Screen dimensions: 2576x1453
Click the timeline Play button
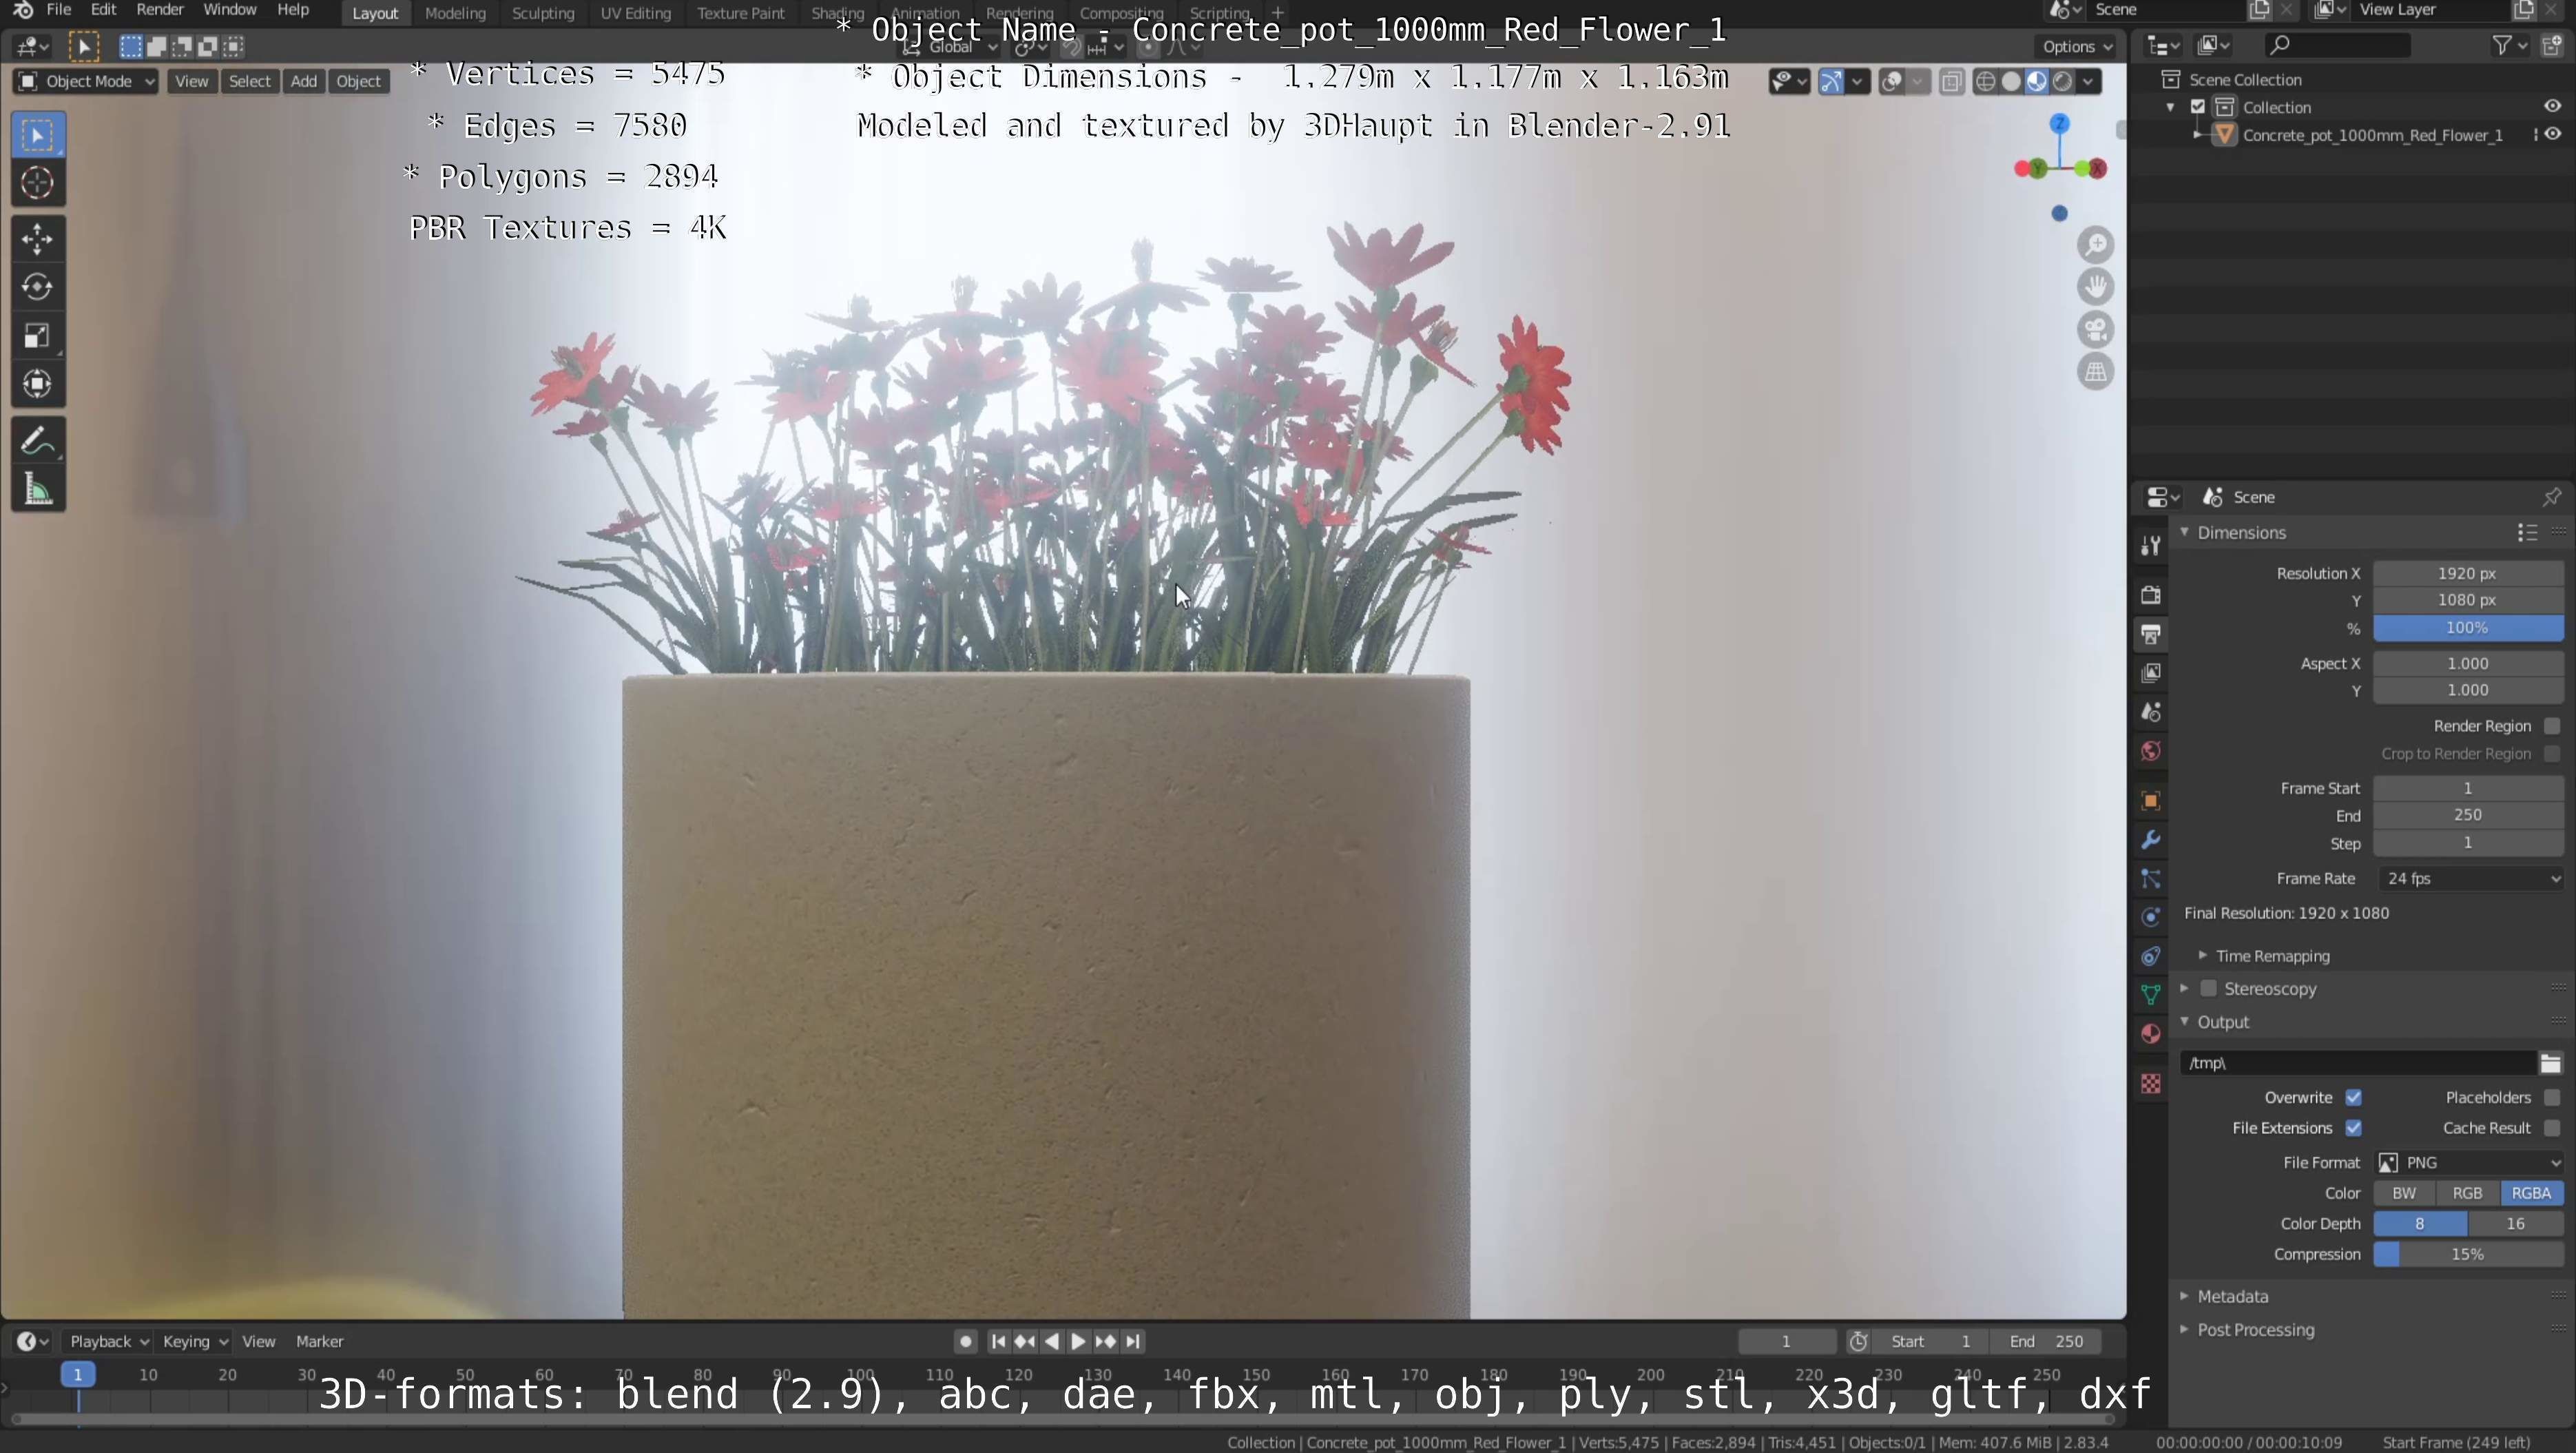tap(1078, 1342)
